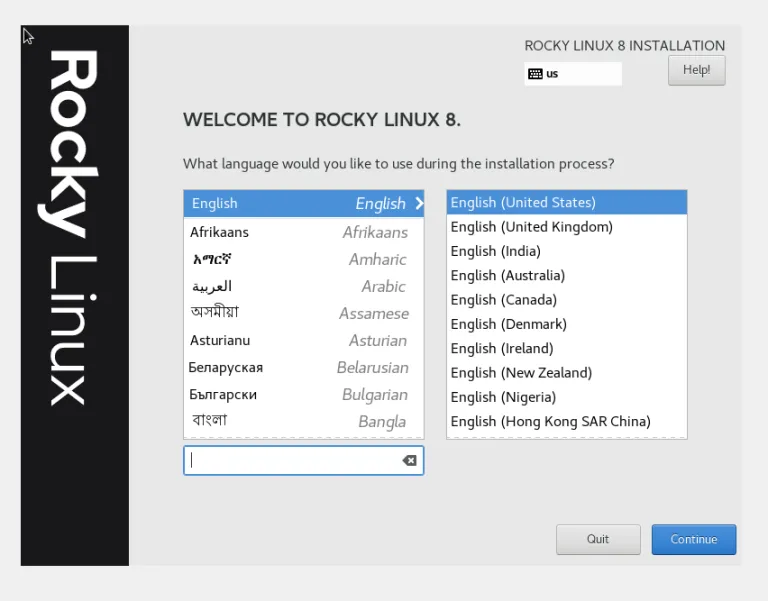Click the us keyboard layout indicator

click(x=573, y=74)
